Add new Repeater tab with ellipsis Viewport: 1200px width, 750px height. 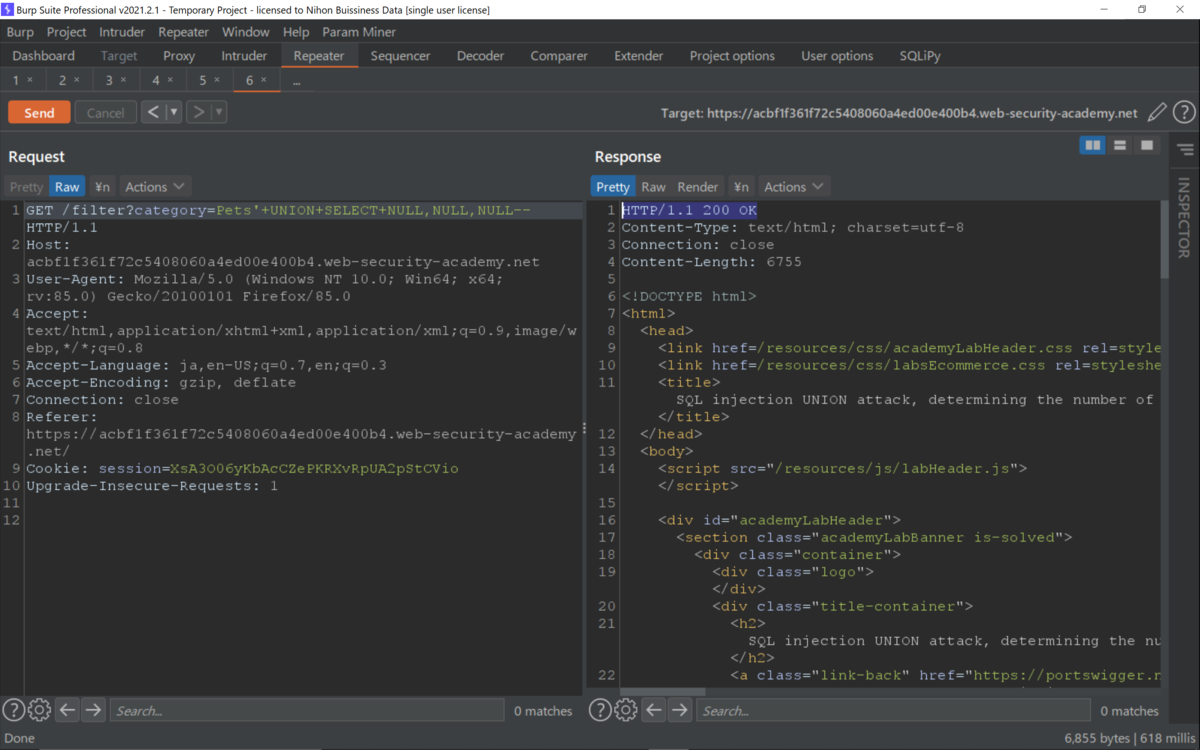pyautogui.click(x=296, y=81)
